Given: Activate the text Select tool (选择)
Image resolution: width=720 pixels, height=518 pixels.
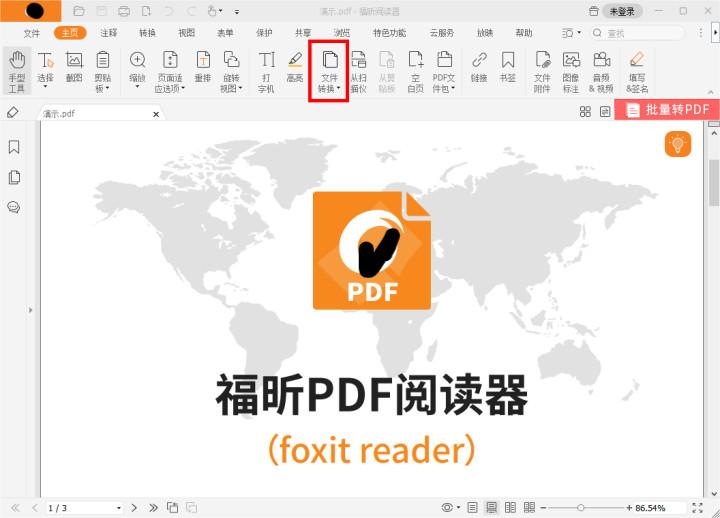Looking at the screenshot, I should [x=45, y=68].
